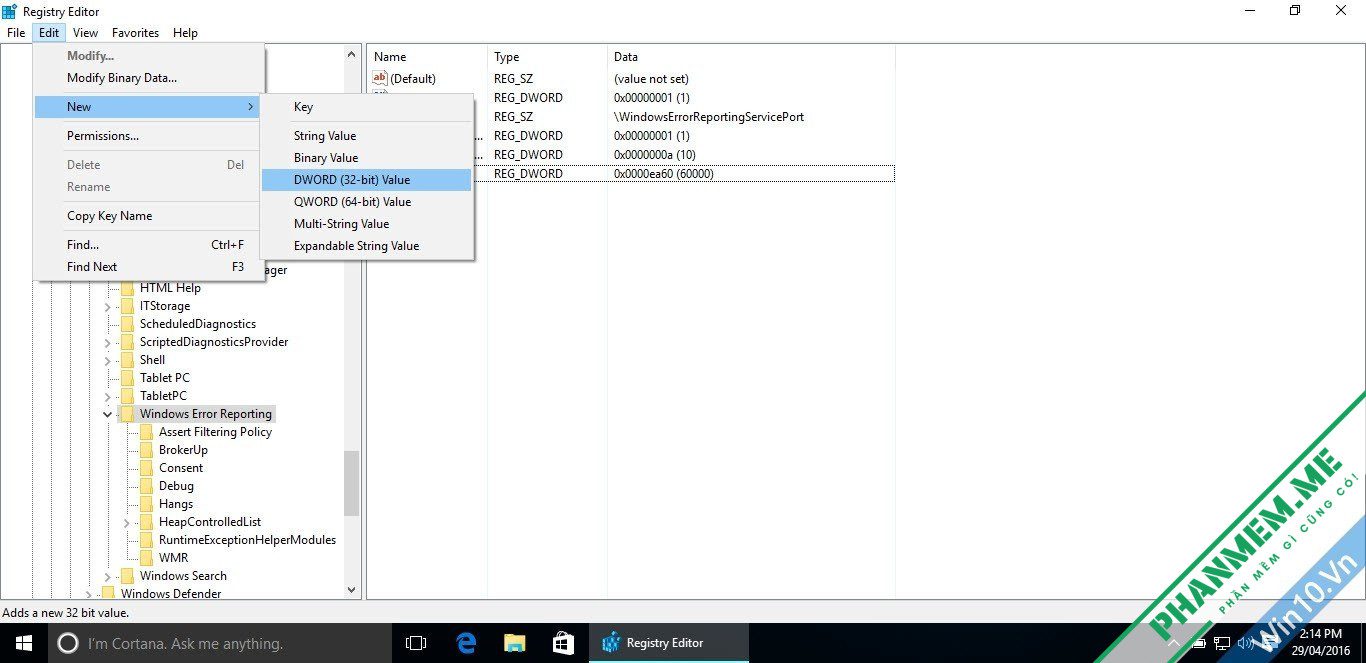Select the ITStorage folder icon
This screenshot has width=1366, height=663.
tap(127, 306)
